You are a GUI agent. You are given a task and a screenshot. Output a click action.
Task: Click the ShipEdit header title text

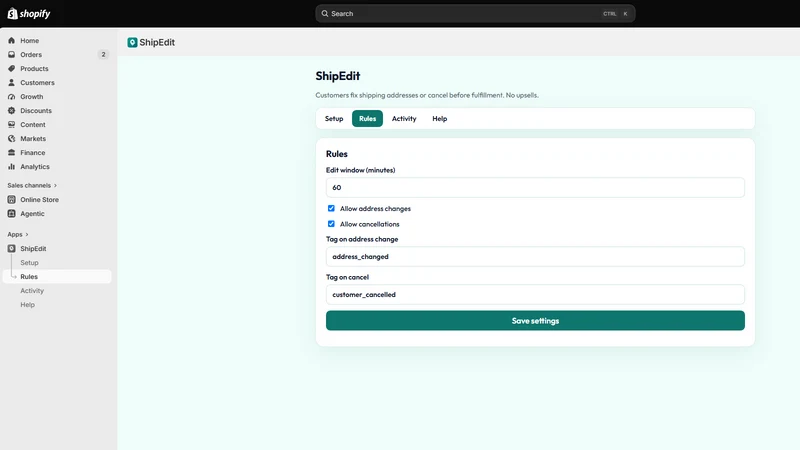[x=157, y=42]
